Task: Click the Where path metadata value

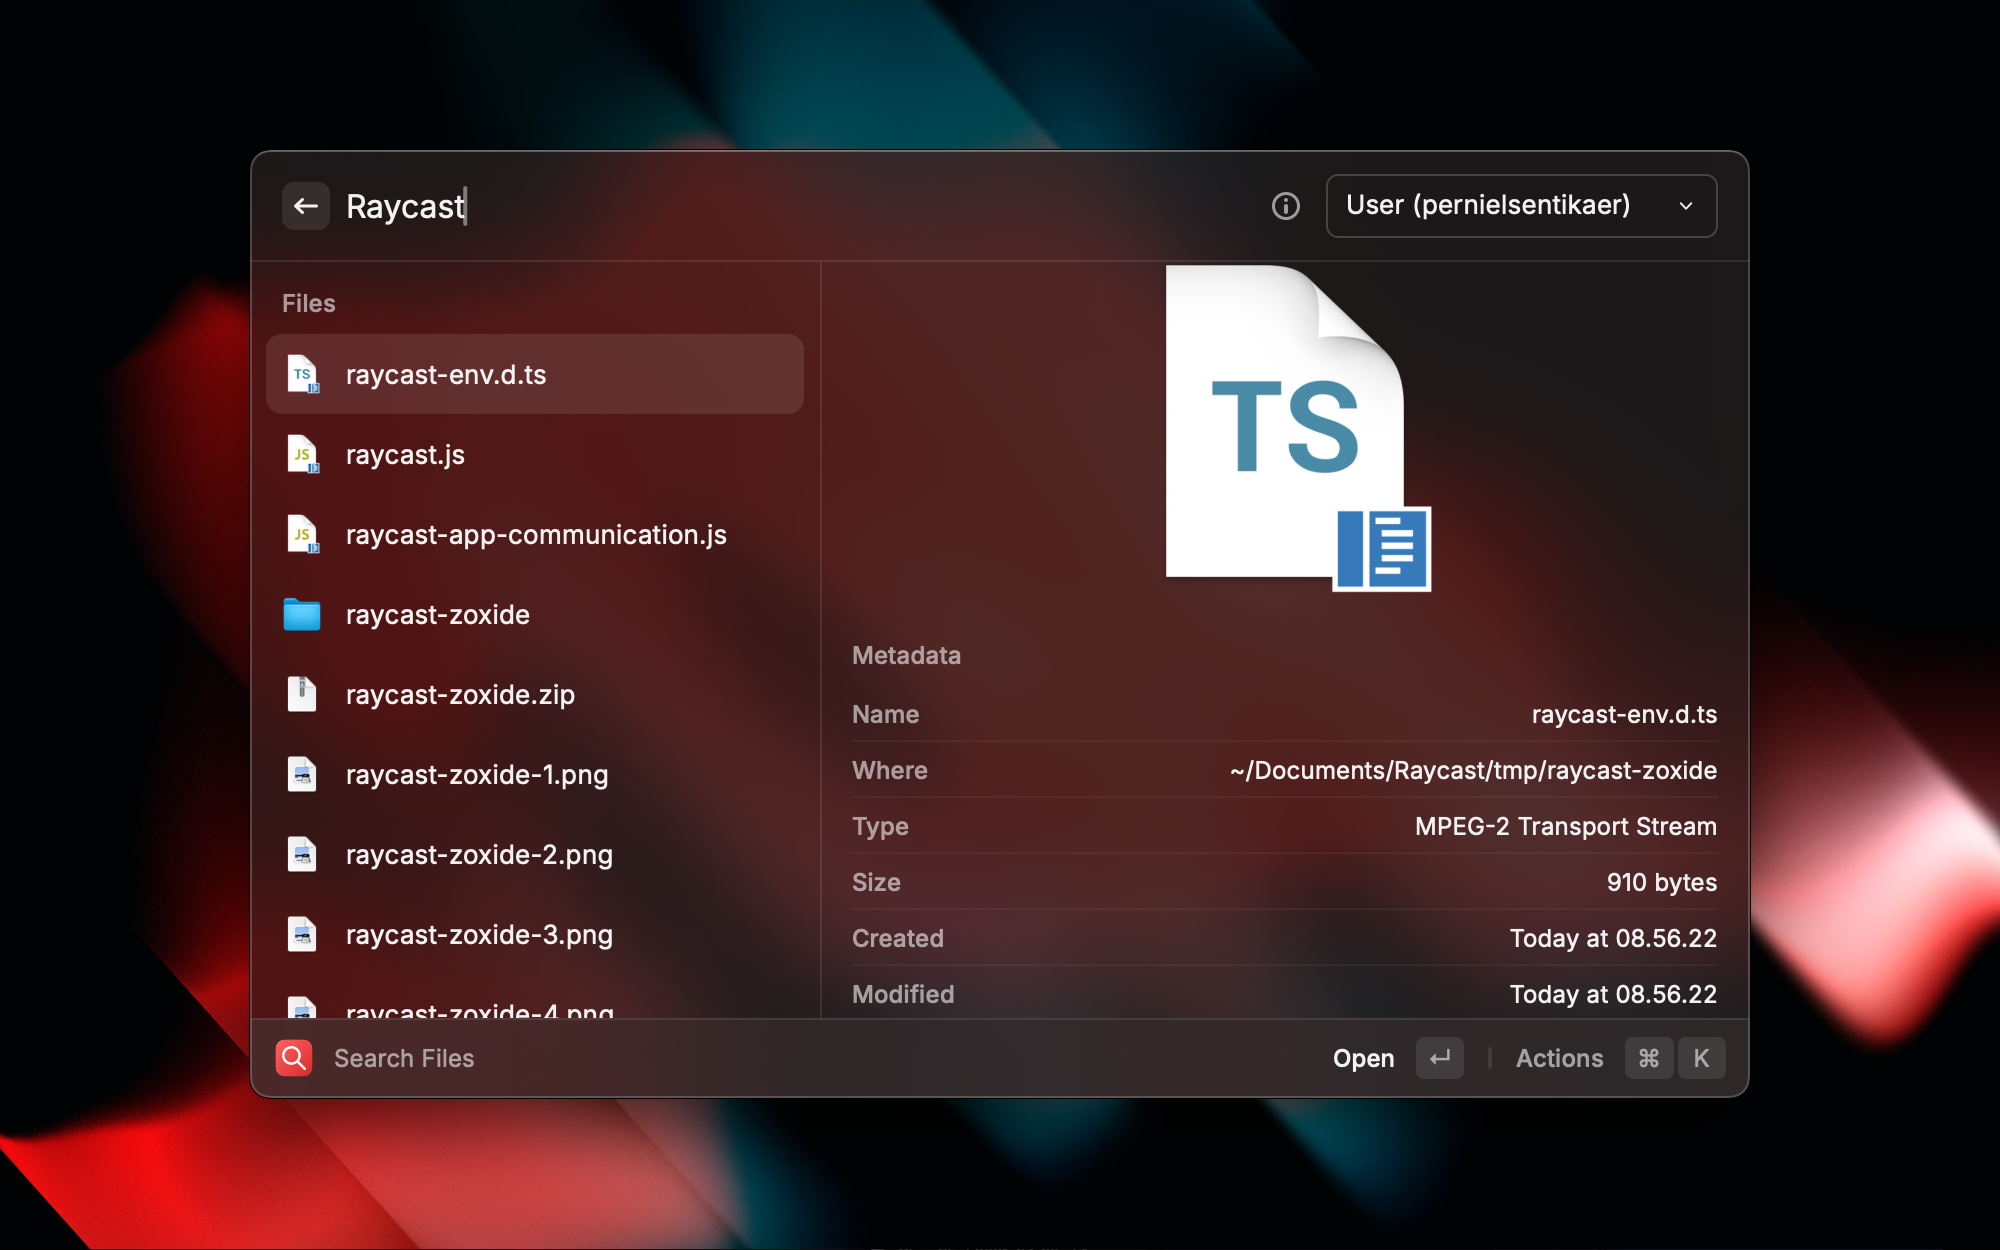Action: click(x=1473, y=771)
